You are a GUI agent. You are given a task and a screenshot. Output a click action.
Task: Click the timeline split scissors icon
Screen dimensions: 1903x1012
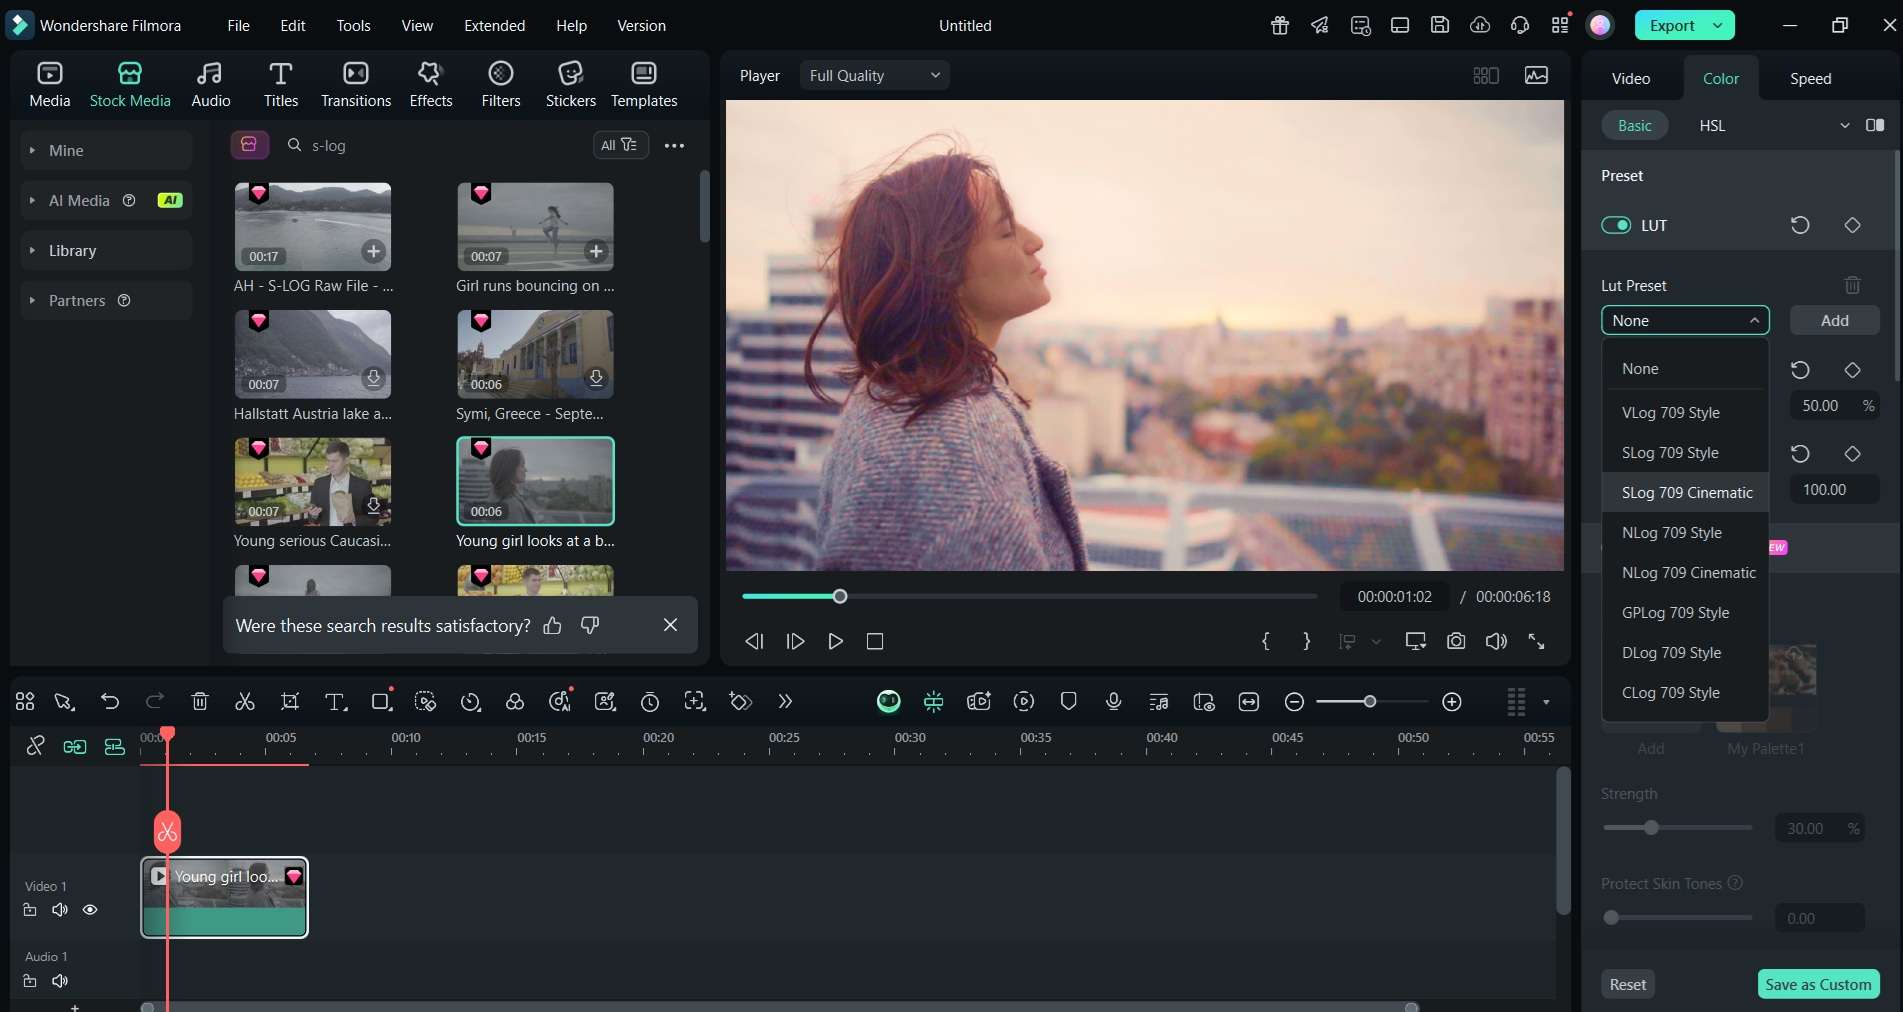pyautogui.click(x=244, y=702)
